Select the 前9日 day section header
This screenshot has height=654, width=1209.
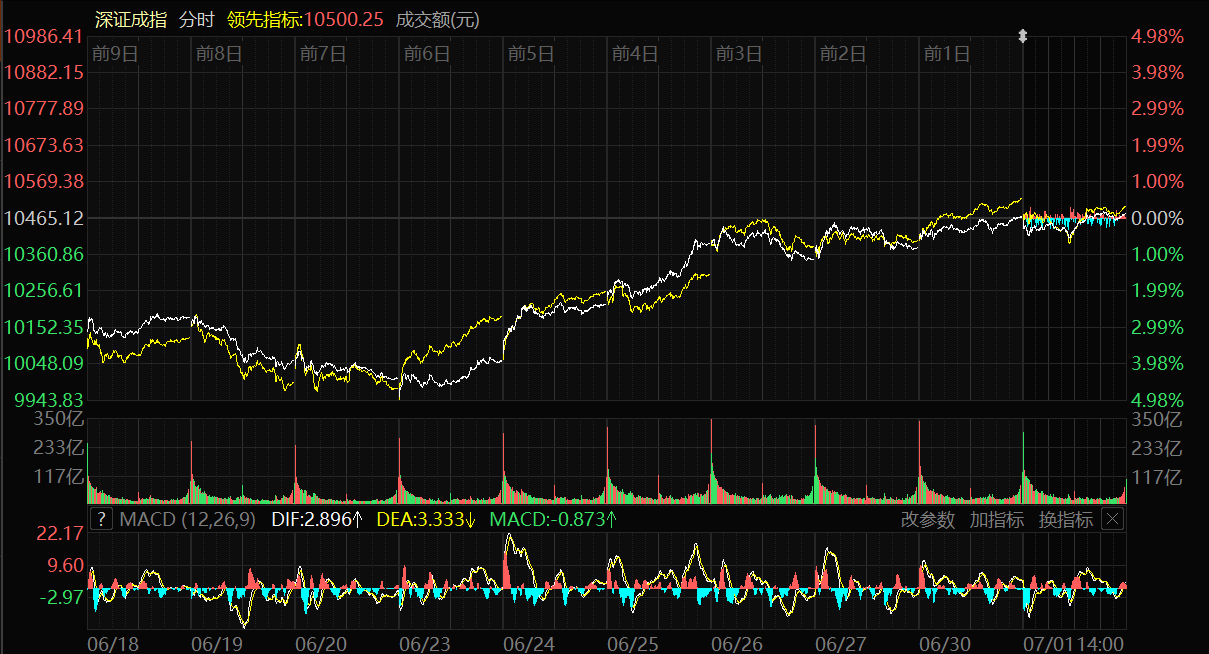113,54
